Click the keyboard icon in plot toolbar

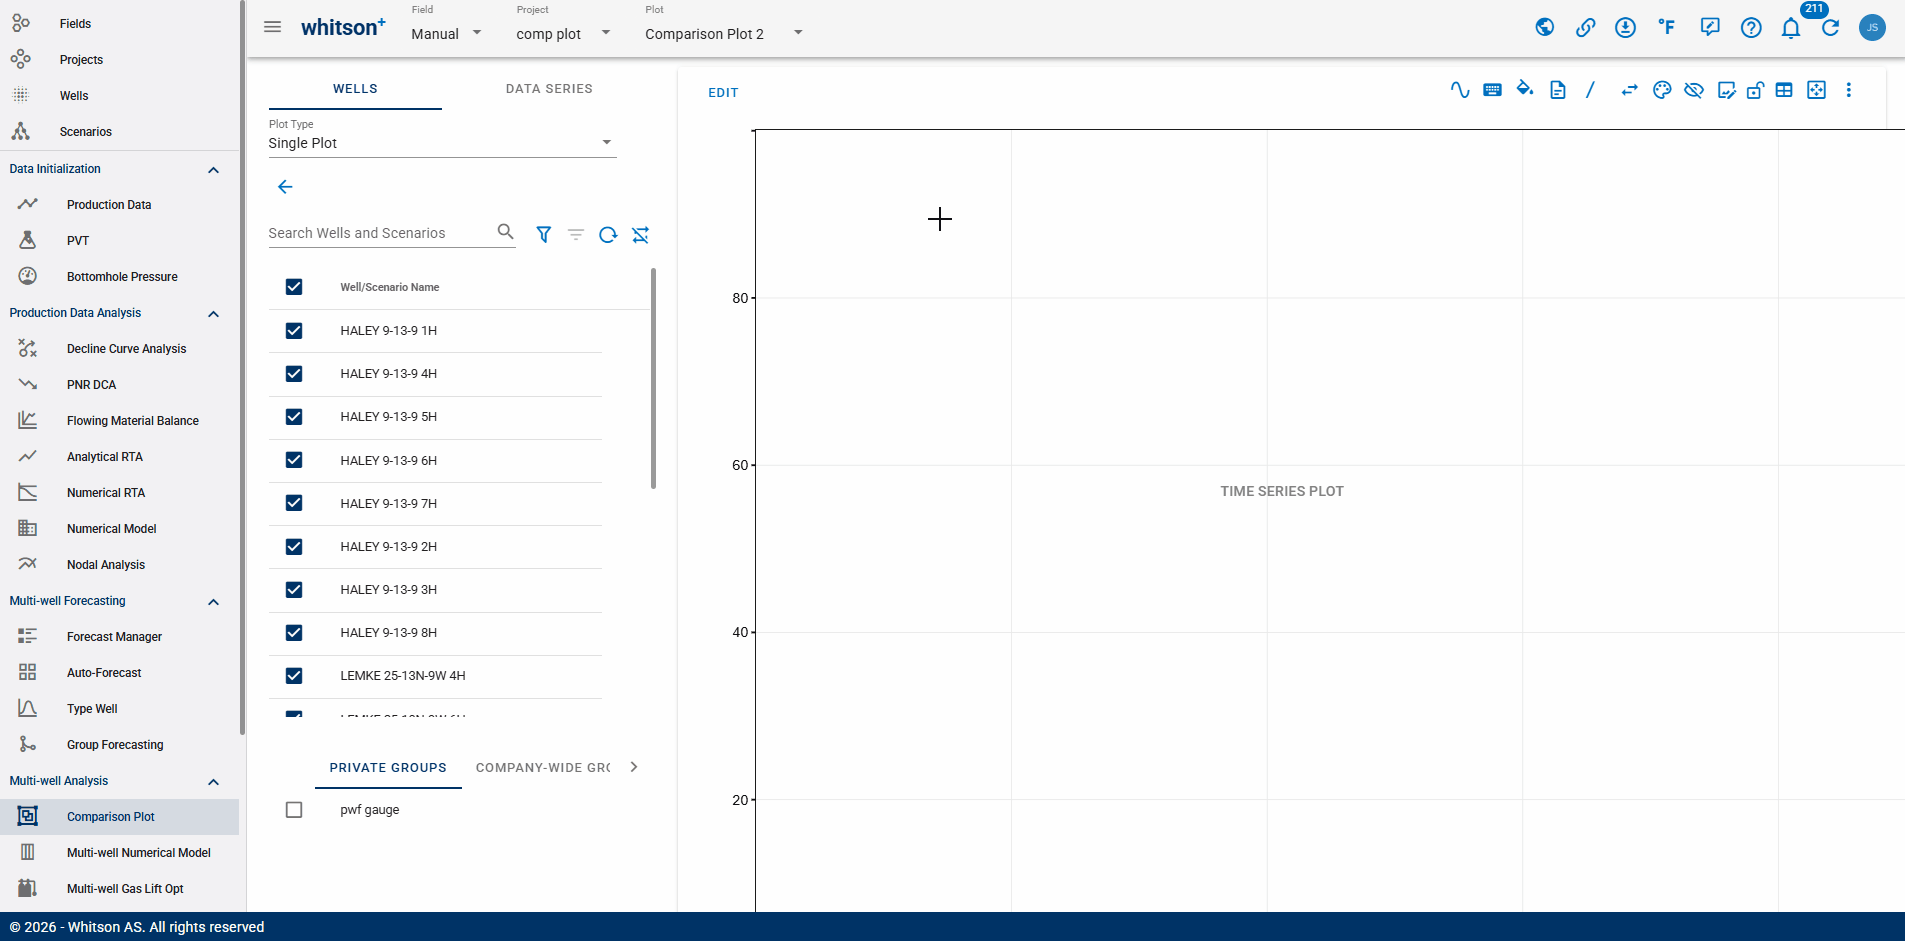click(x=1492, y=90)
